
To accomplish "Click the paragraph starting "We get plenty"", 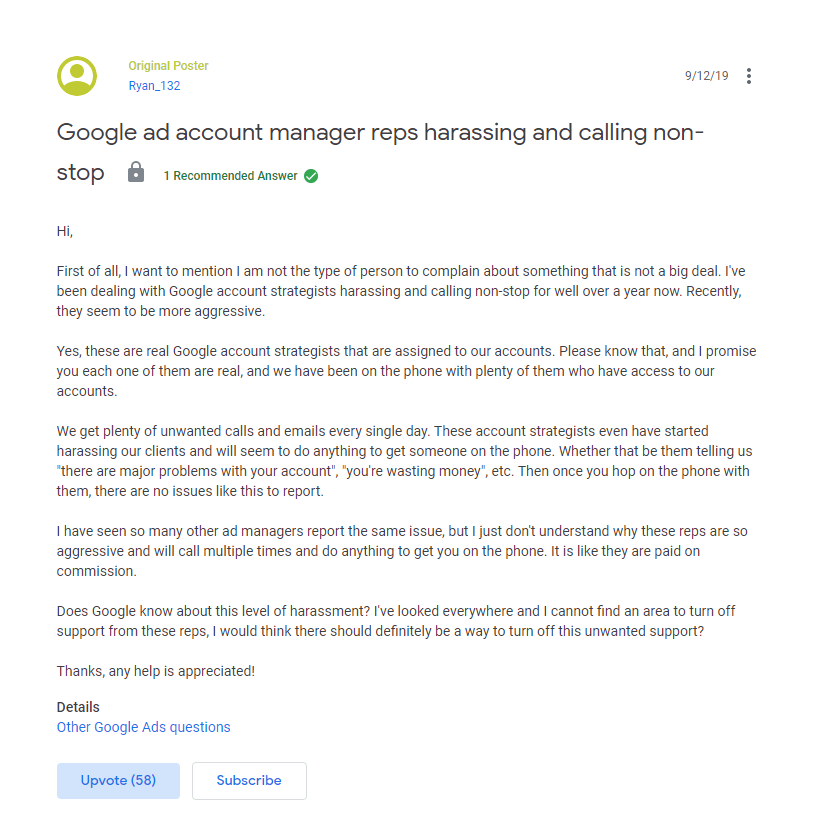I will (404, 461).
